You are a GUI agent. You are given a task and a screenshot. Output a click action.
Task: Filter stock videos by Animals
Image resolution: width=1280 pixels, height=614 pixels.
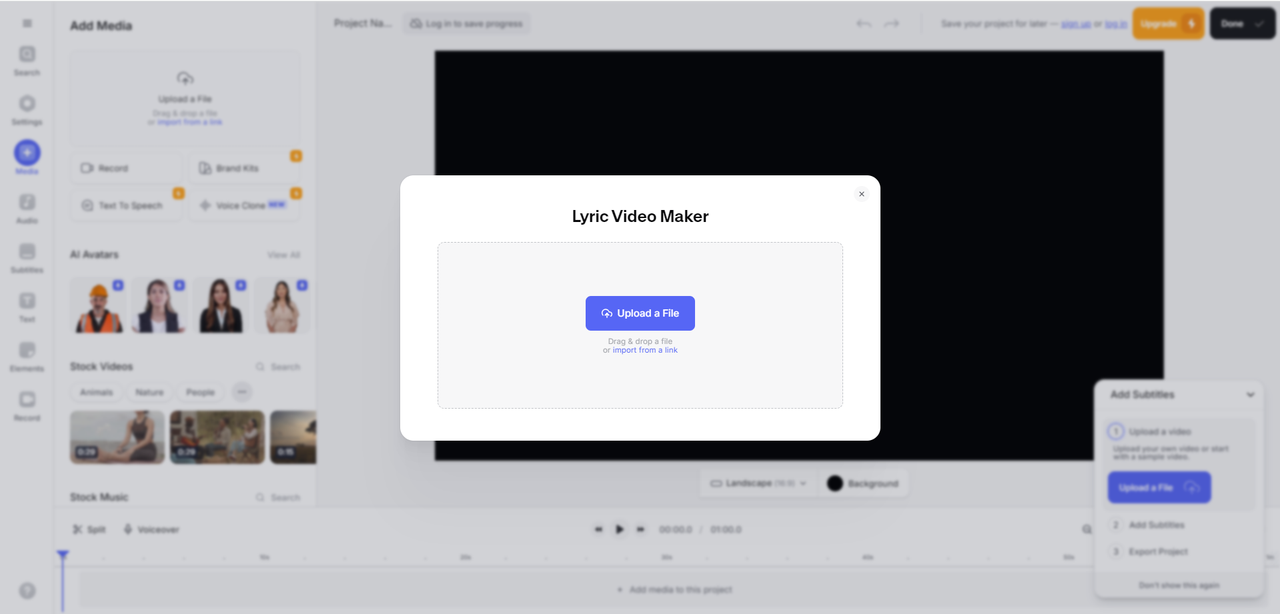click(x=97, y=392)
